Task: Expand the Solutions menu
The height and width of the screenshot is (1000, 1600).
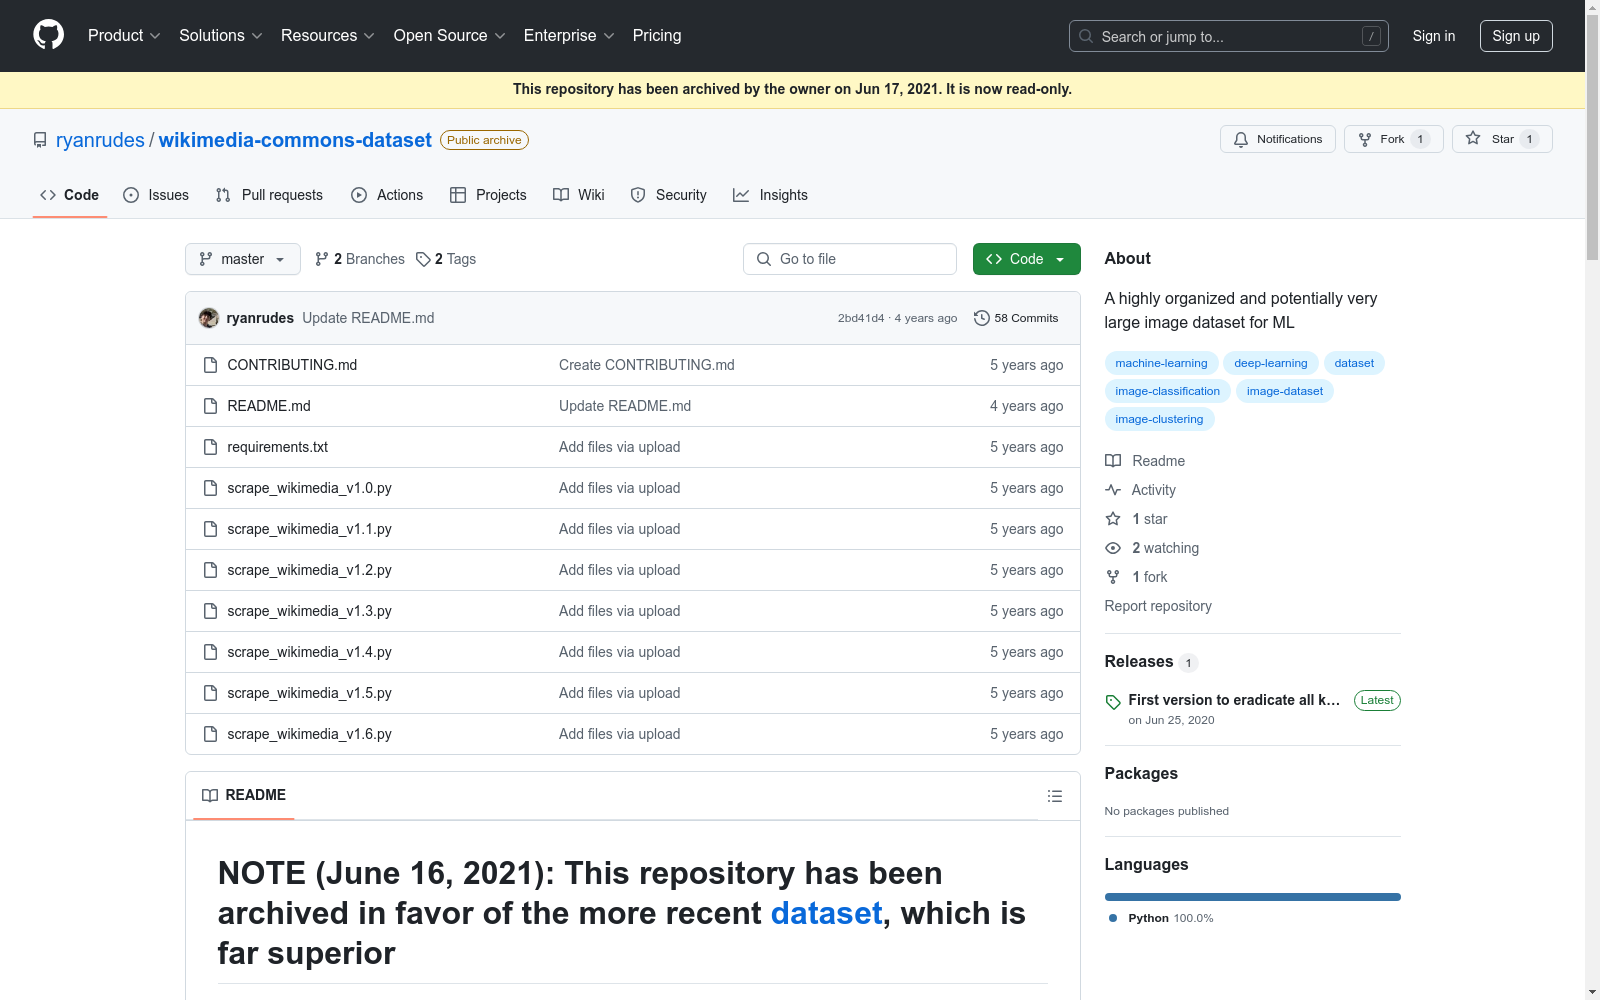Action: pos(220,35)
